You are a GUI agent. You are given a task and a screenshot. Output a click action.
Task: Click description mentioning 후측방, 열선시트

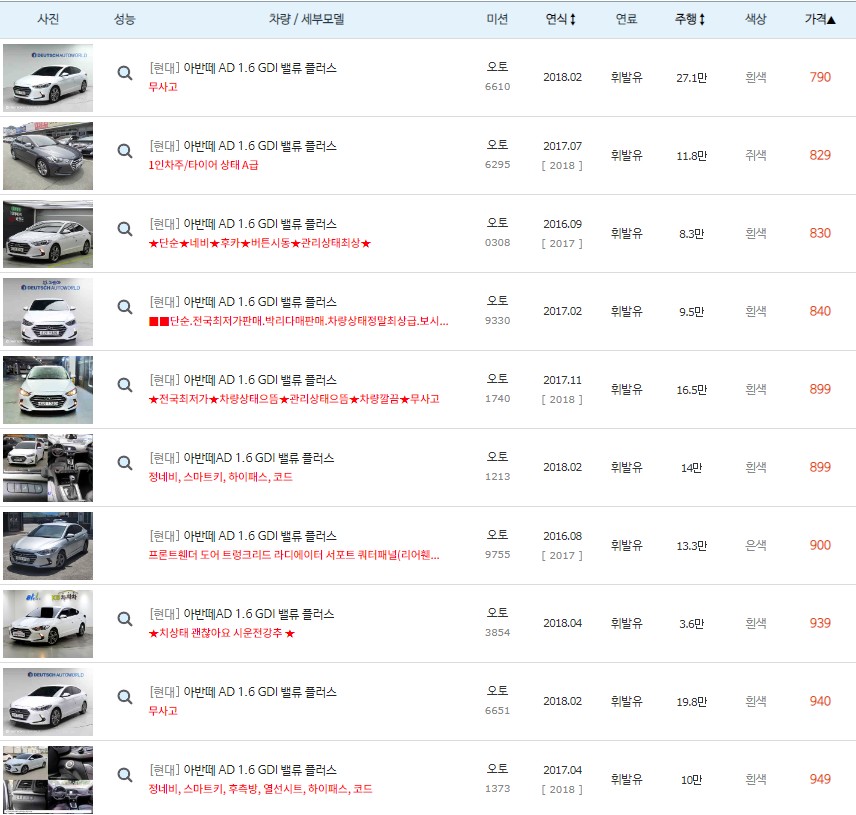pos(260,789)
